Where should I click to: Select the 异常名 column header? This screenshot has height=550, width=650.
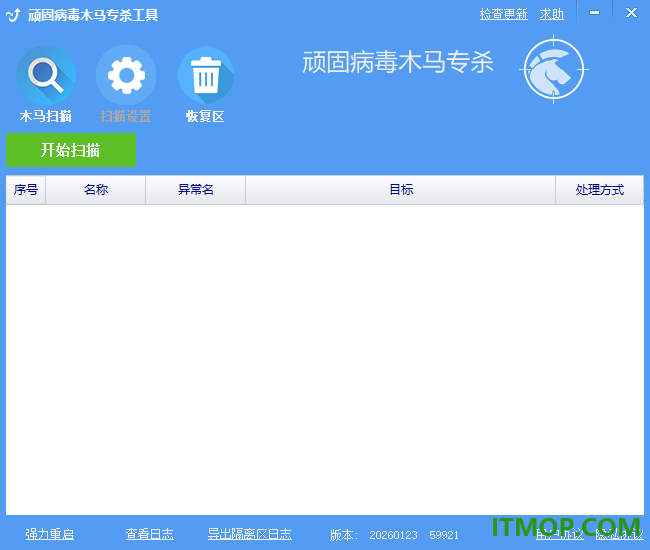click(196, 190)
